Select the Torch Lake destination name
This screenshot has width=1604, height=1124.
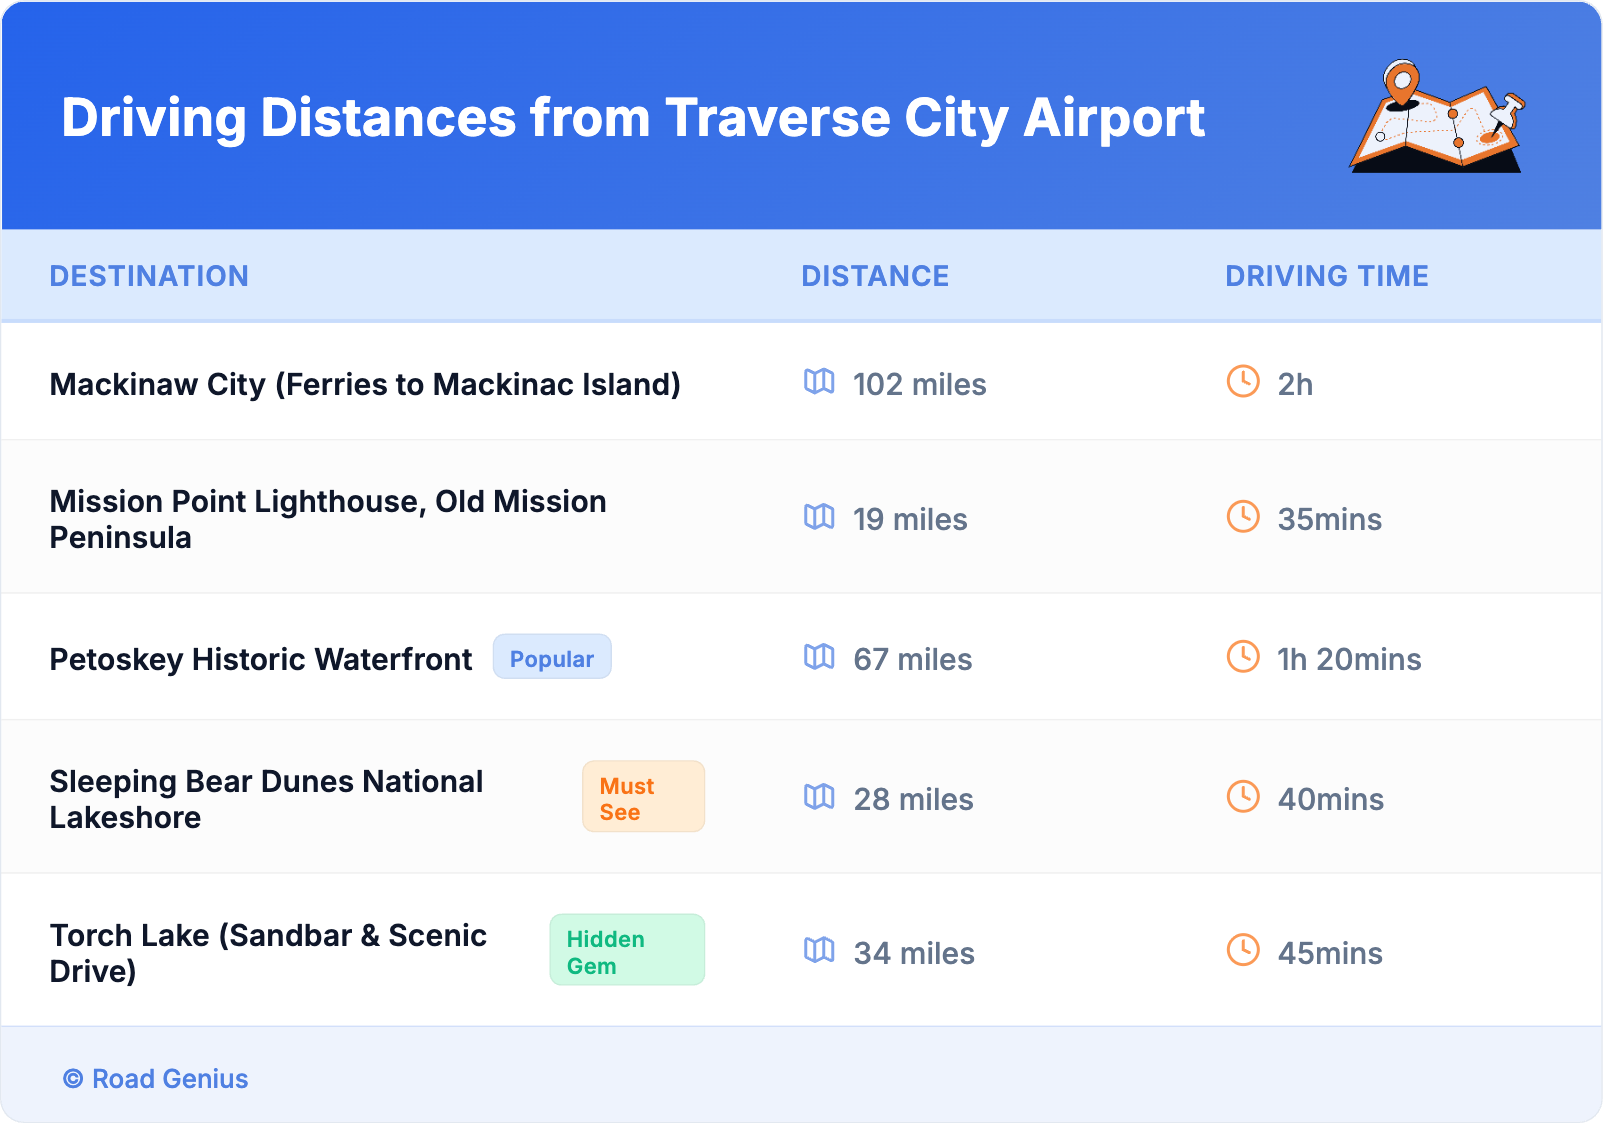pyautogui.click(x=268, y=953)
